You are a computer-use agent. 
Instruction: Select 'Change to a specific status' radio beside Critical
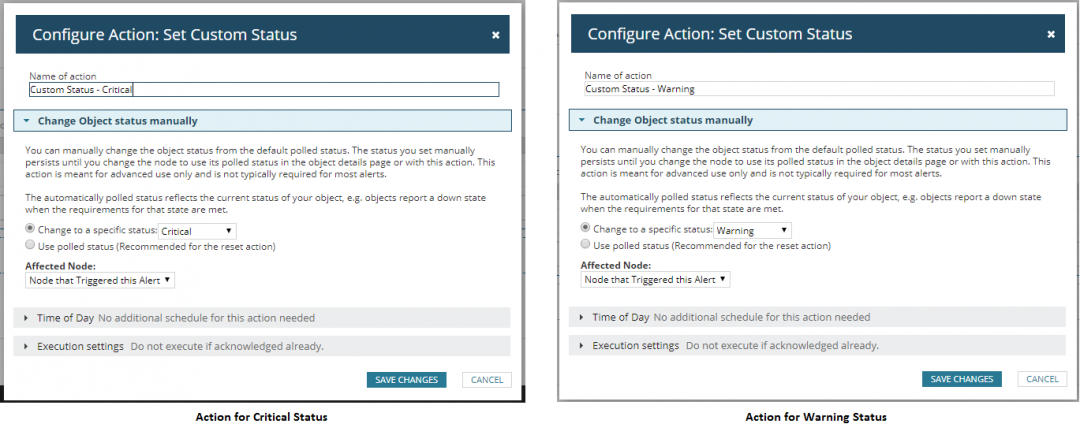pos(30,230)
